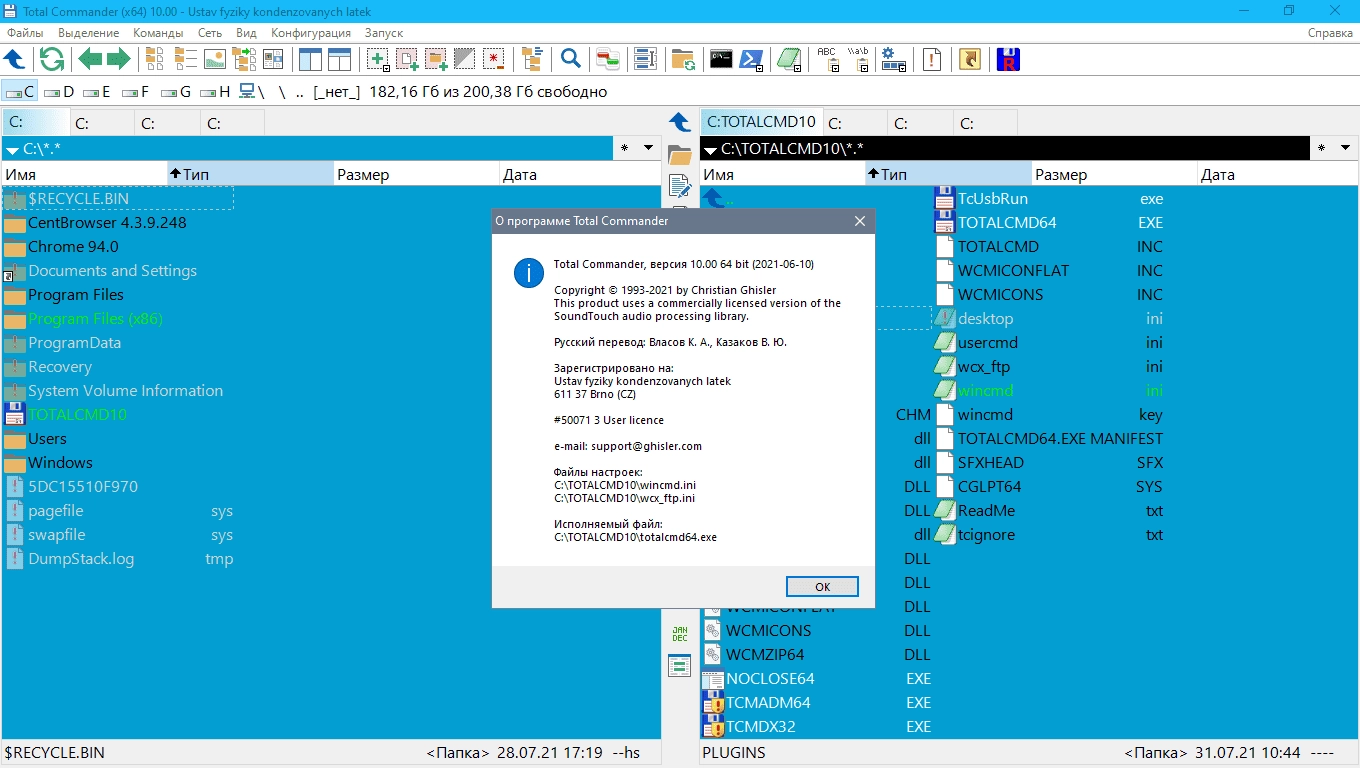
Task: Click the horizontal panel layout icon
Action: (x=340, y=59)
